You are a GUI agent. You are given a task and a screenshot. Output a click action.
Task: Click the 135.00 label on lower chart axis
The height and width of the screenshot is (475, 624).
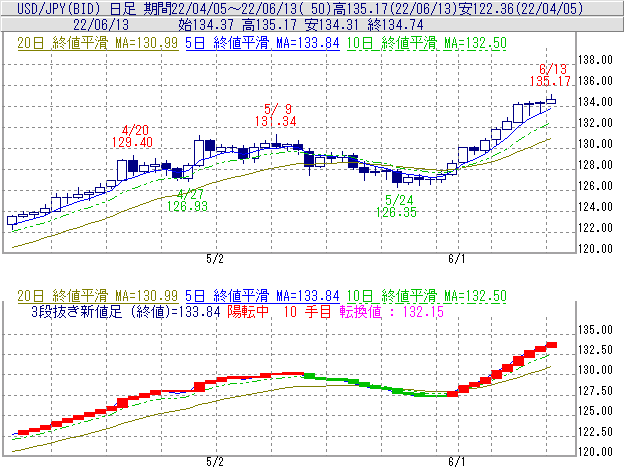pos(595,330)
